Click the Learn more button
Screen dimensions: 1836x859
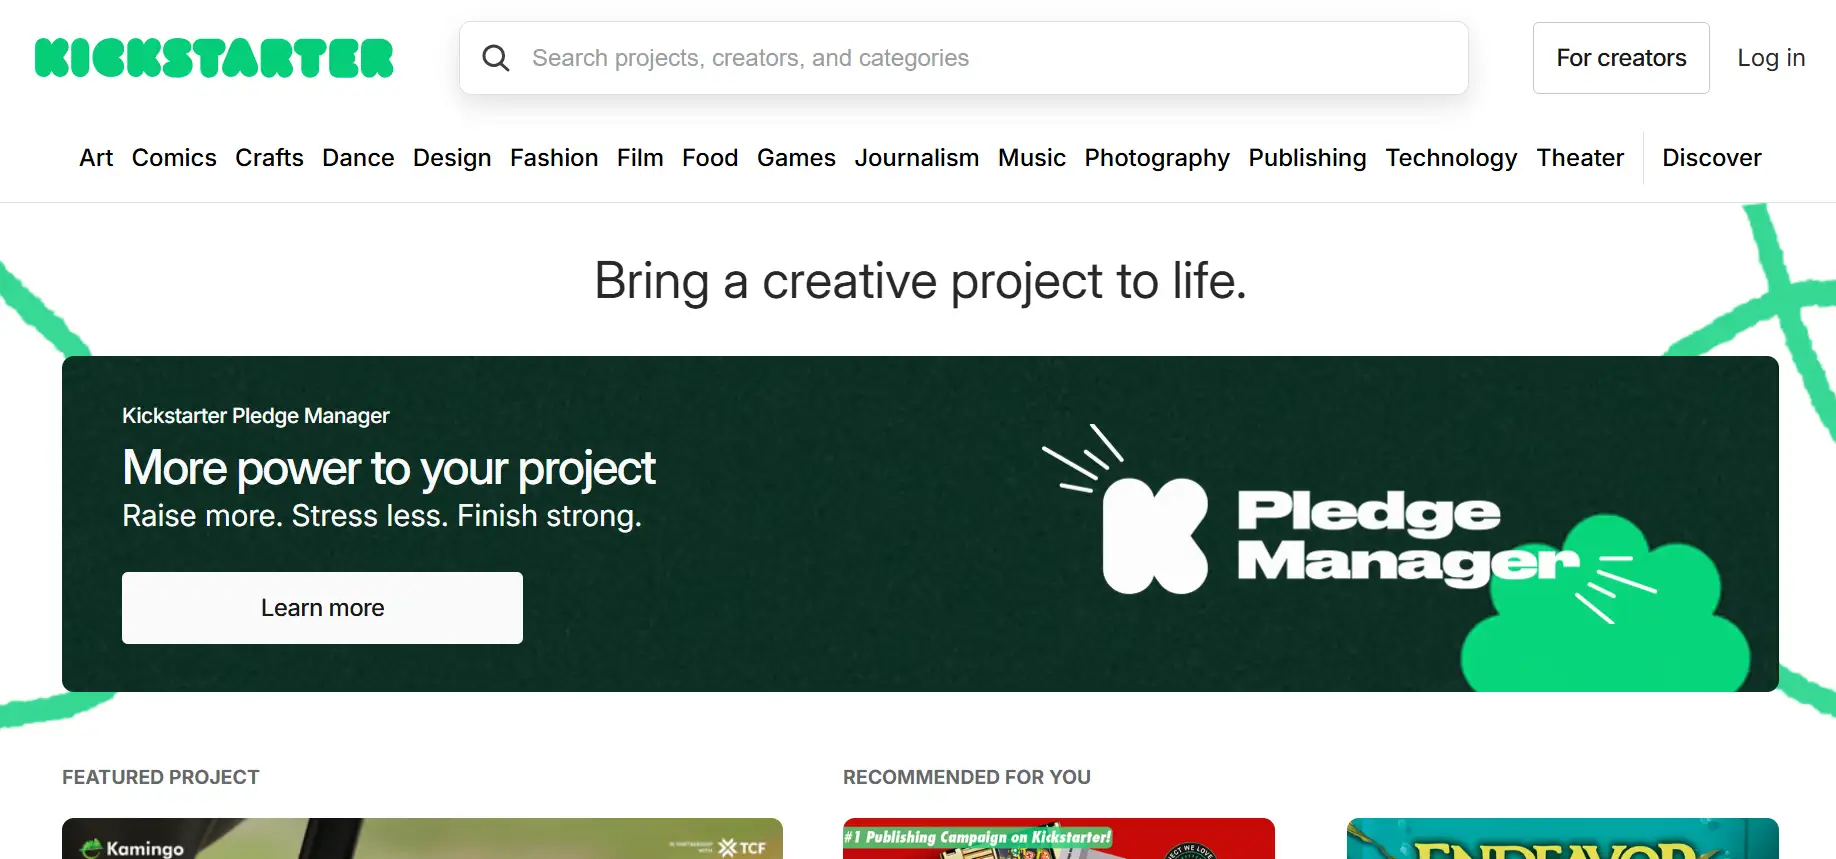(322, 608)
